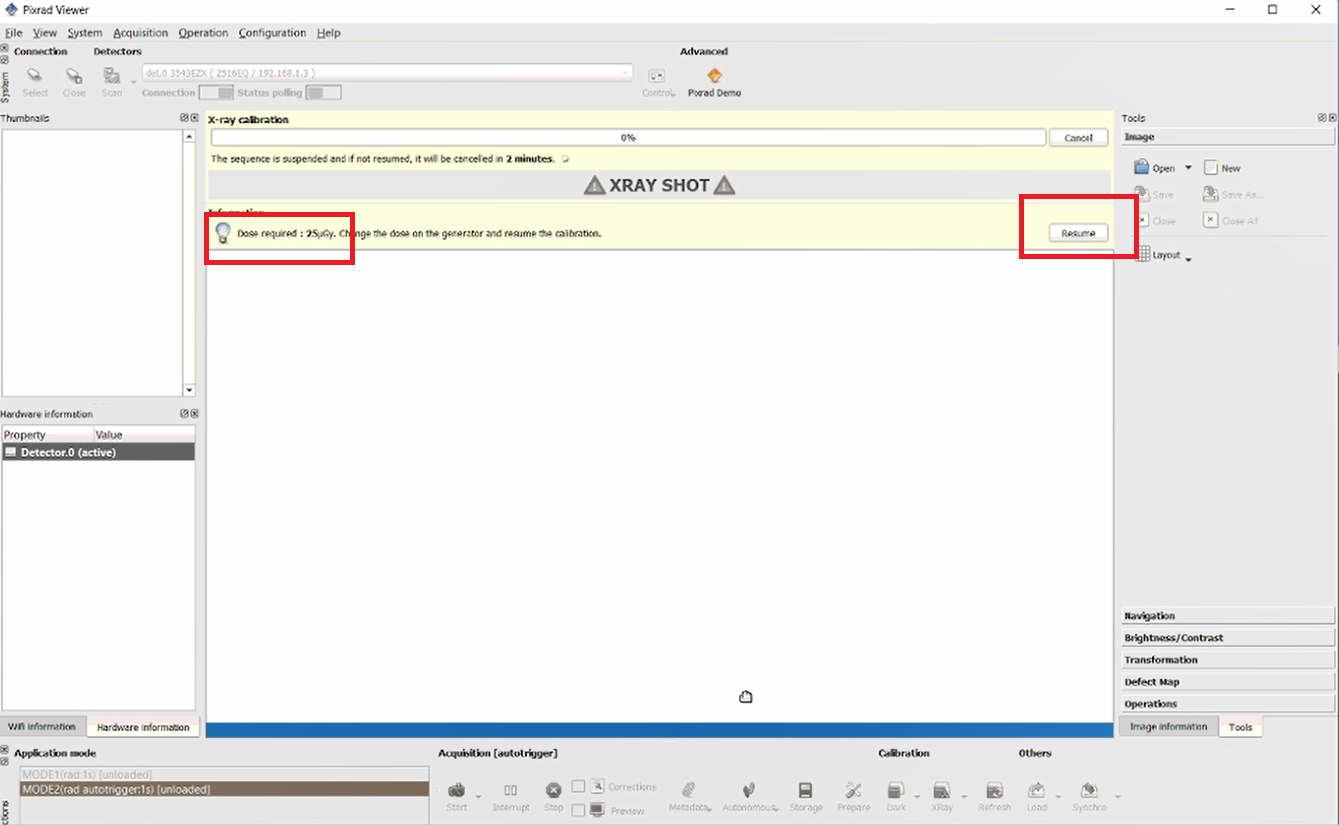Expand the detector selection dropdown
The image size is (1339, 825).
coord(626,73)
